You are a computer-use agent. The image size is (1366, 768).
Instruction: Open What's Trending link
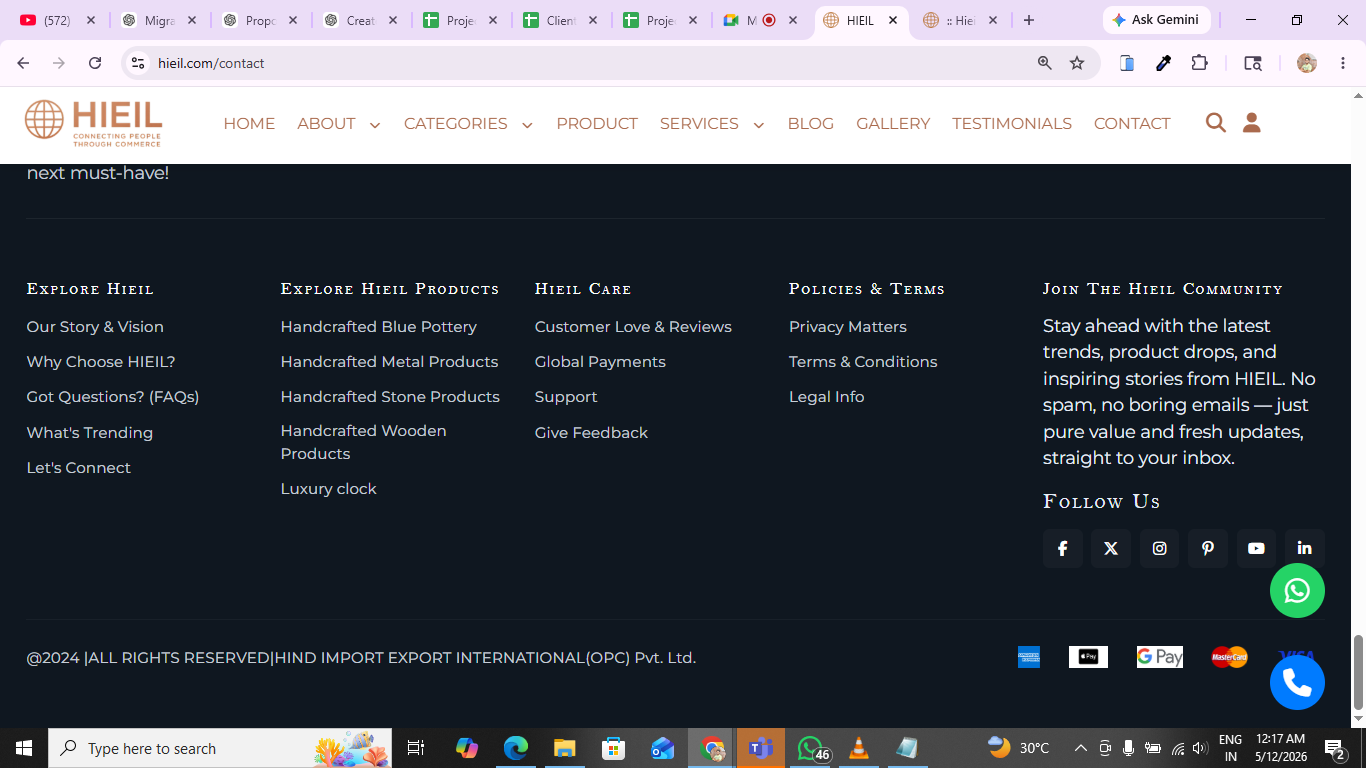(90, 433)
